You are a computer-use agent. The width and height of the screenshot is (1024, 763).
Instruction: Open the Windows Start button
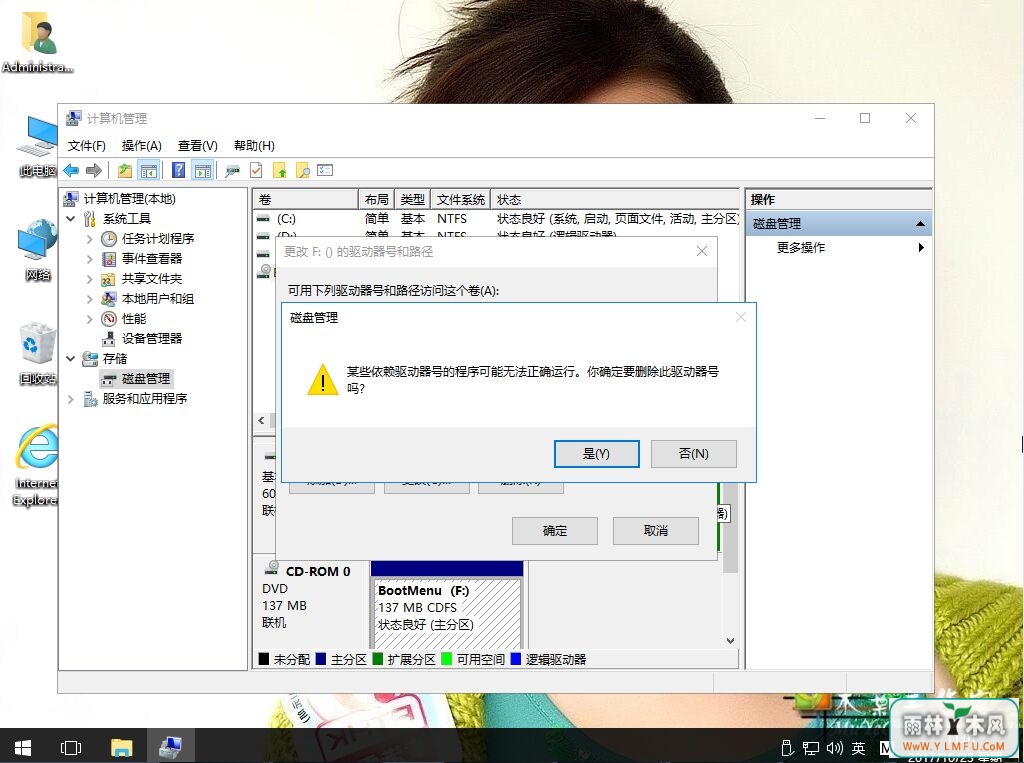point(23,747)
